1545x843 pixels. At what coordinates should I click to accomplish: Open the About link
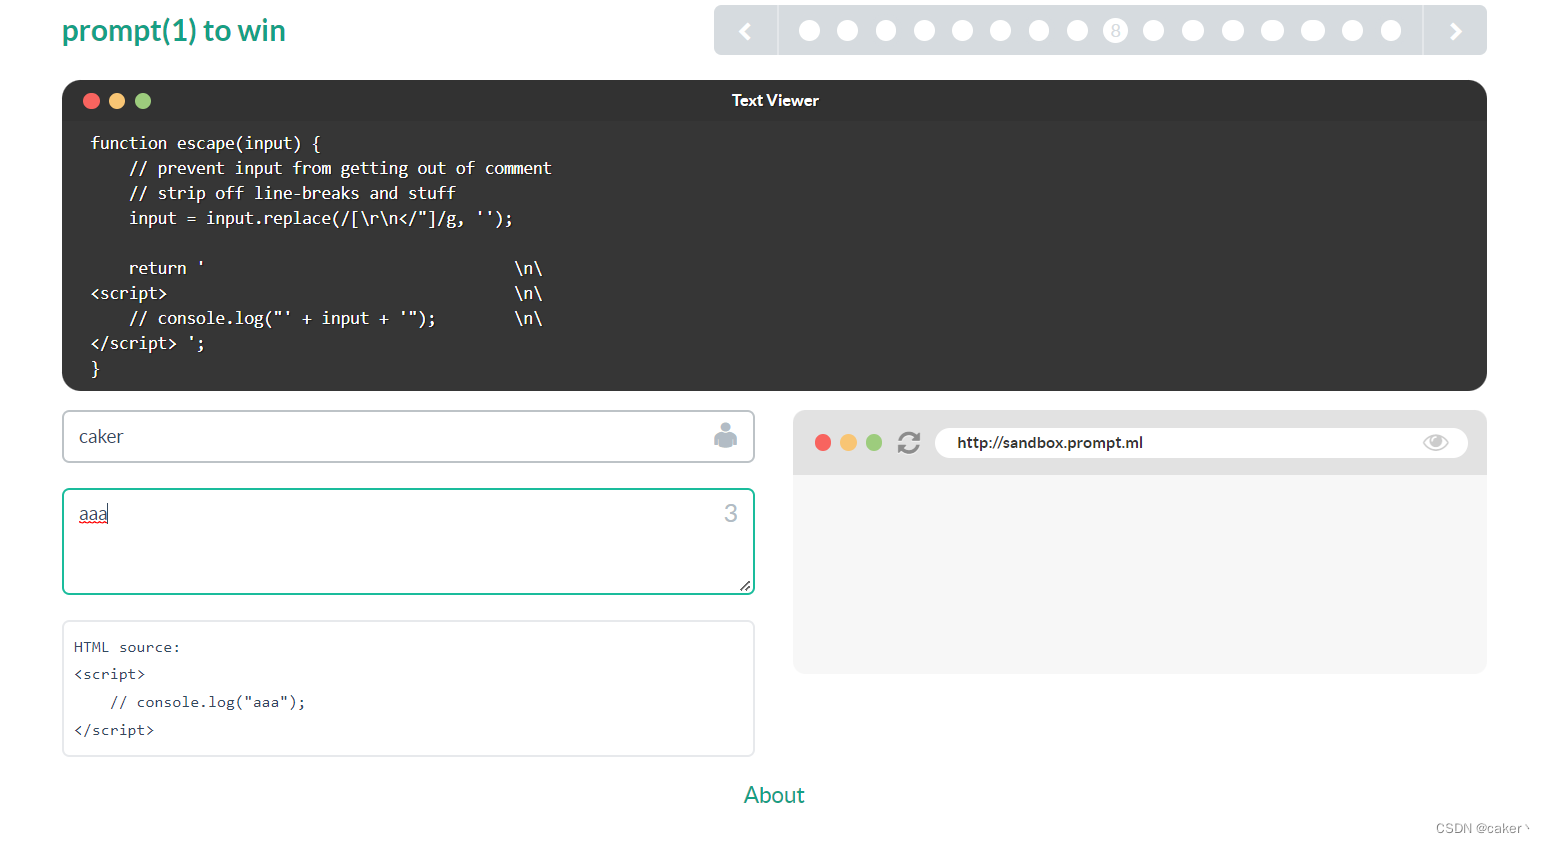[774, 795]
